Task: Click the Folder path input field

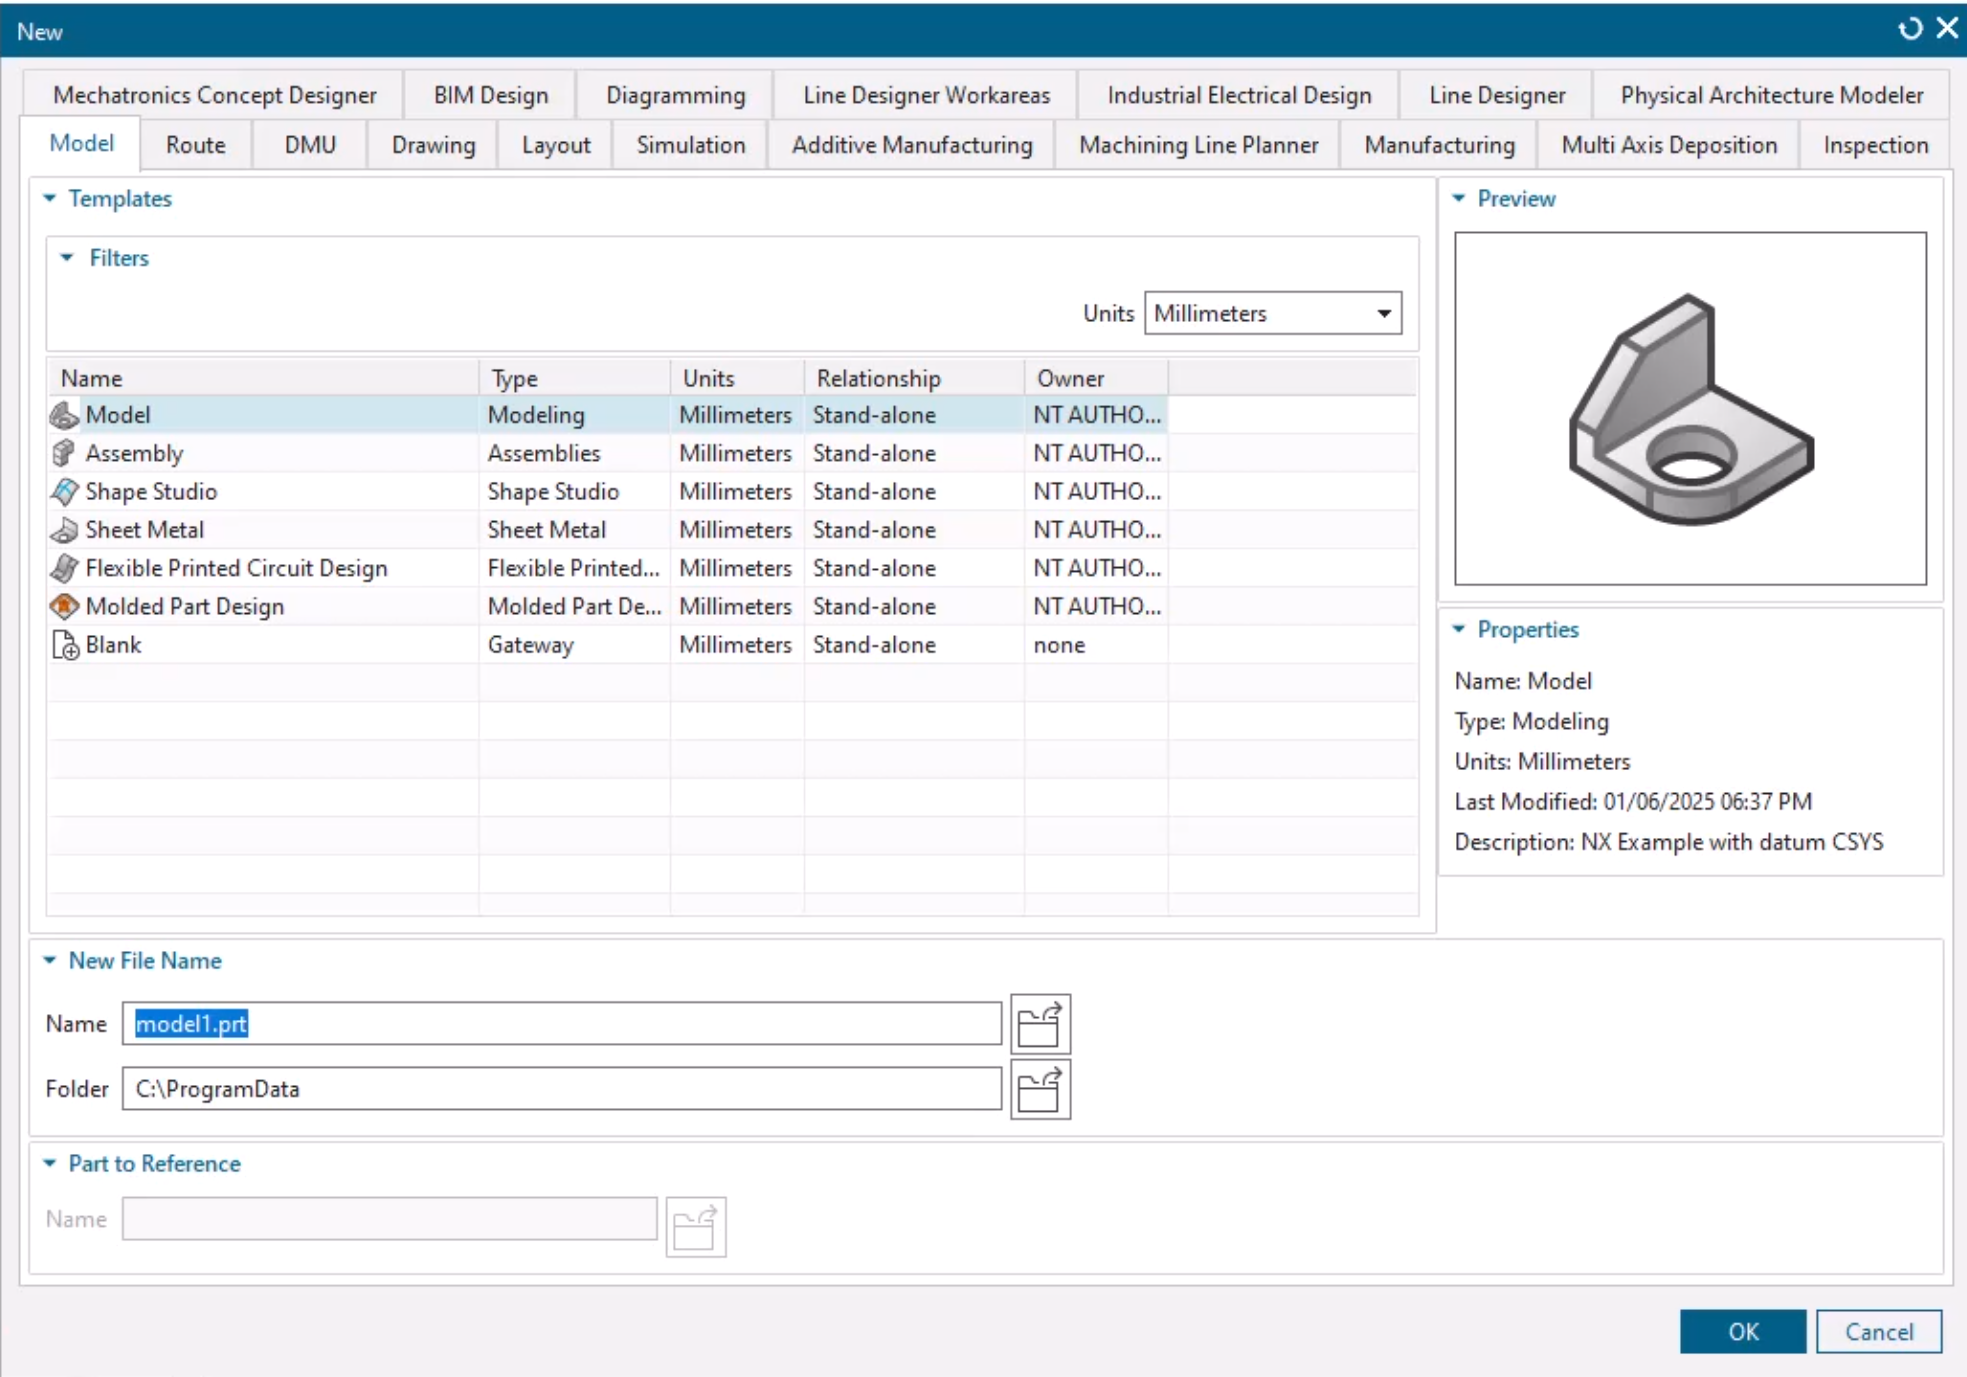Action: [561, 1088]
